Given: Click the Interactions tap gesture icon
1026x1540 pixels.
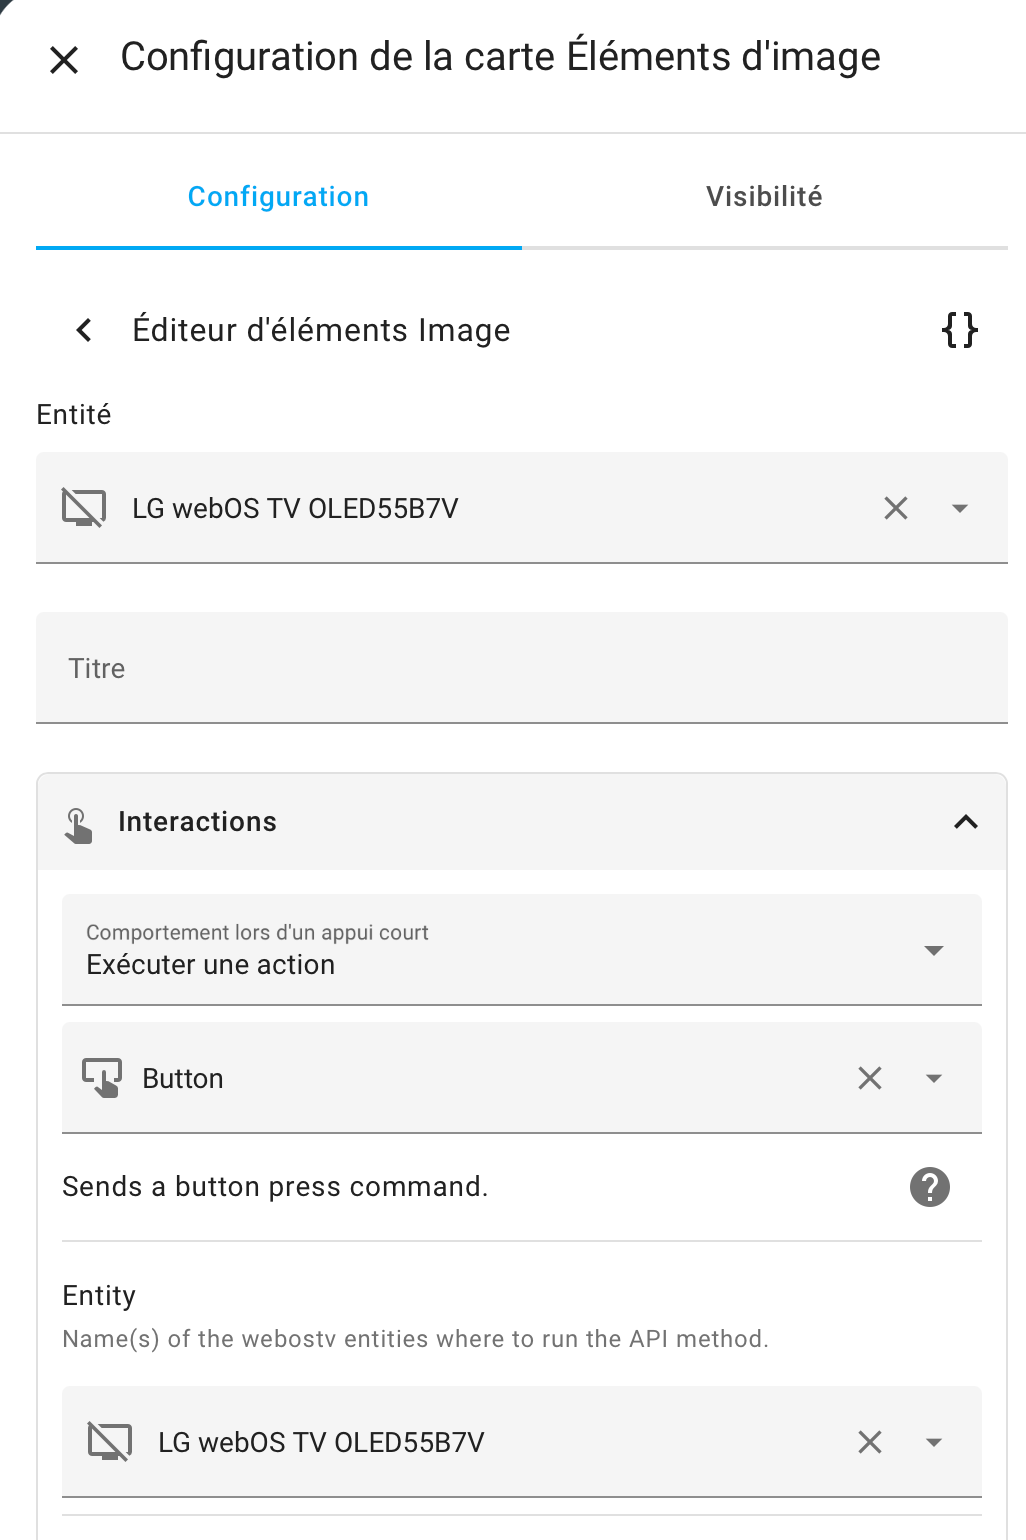Looking at the screenshot, I should pos(78,825).
